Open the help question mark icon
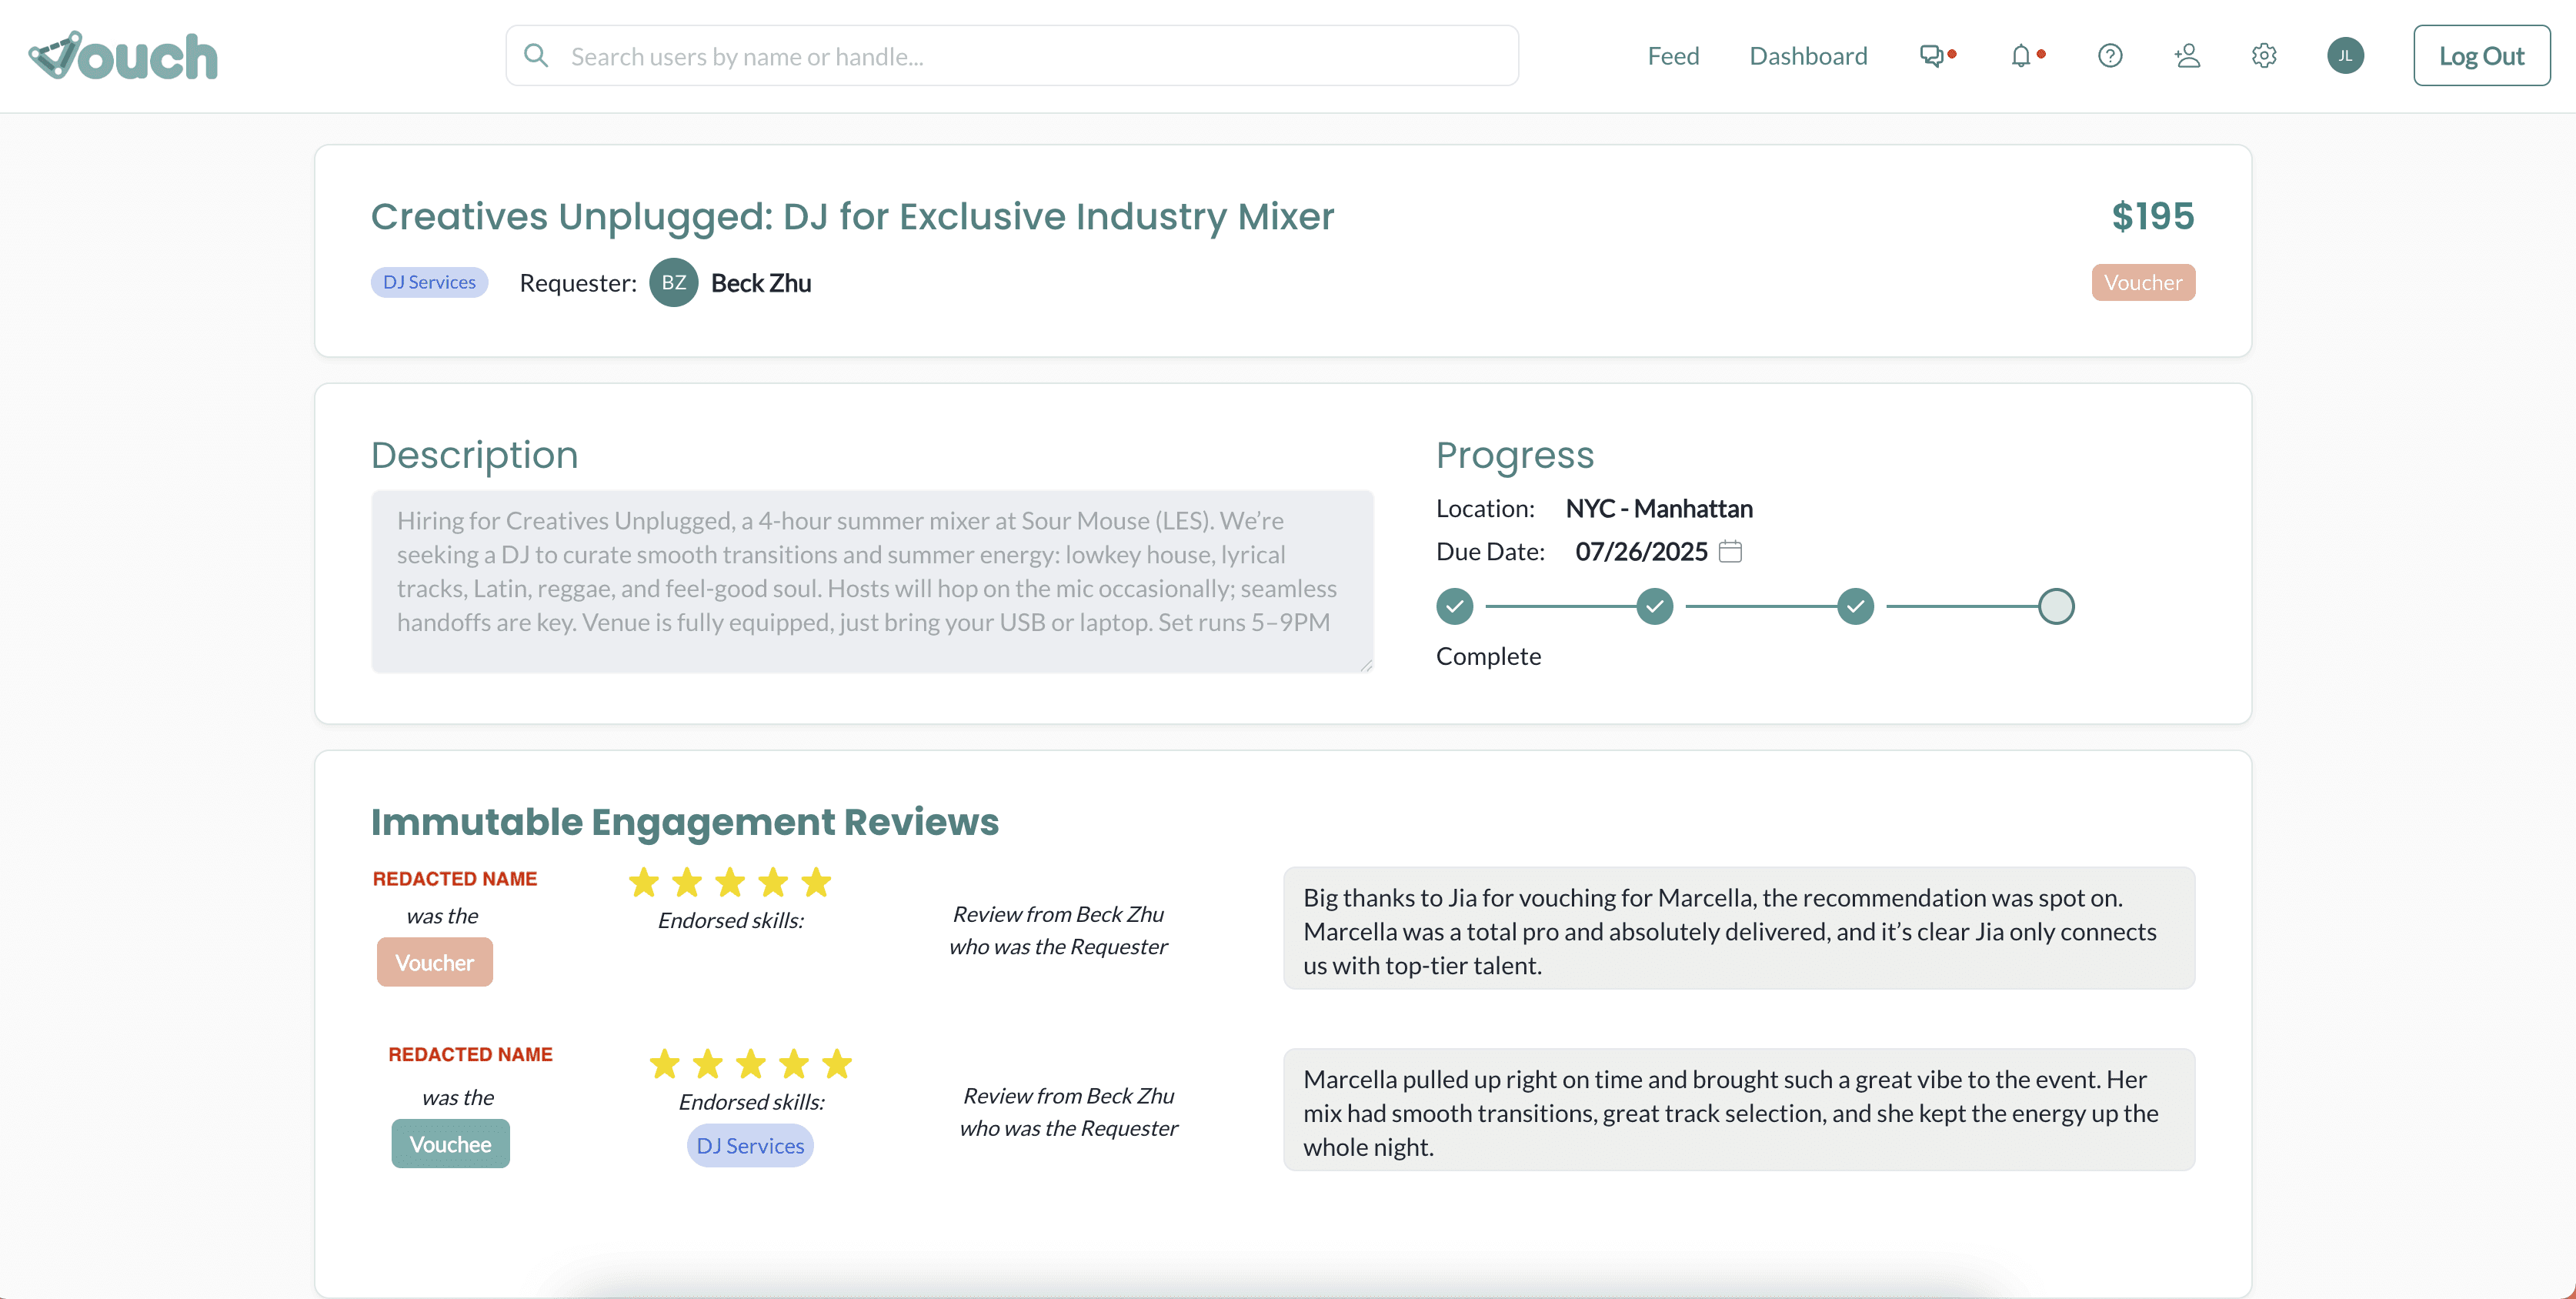Screen dimensions: 2576x1299 click(2110, 56)
